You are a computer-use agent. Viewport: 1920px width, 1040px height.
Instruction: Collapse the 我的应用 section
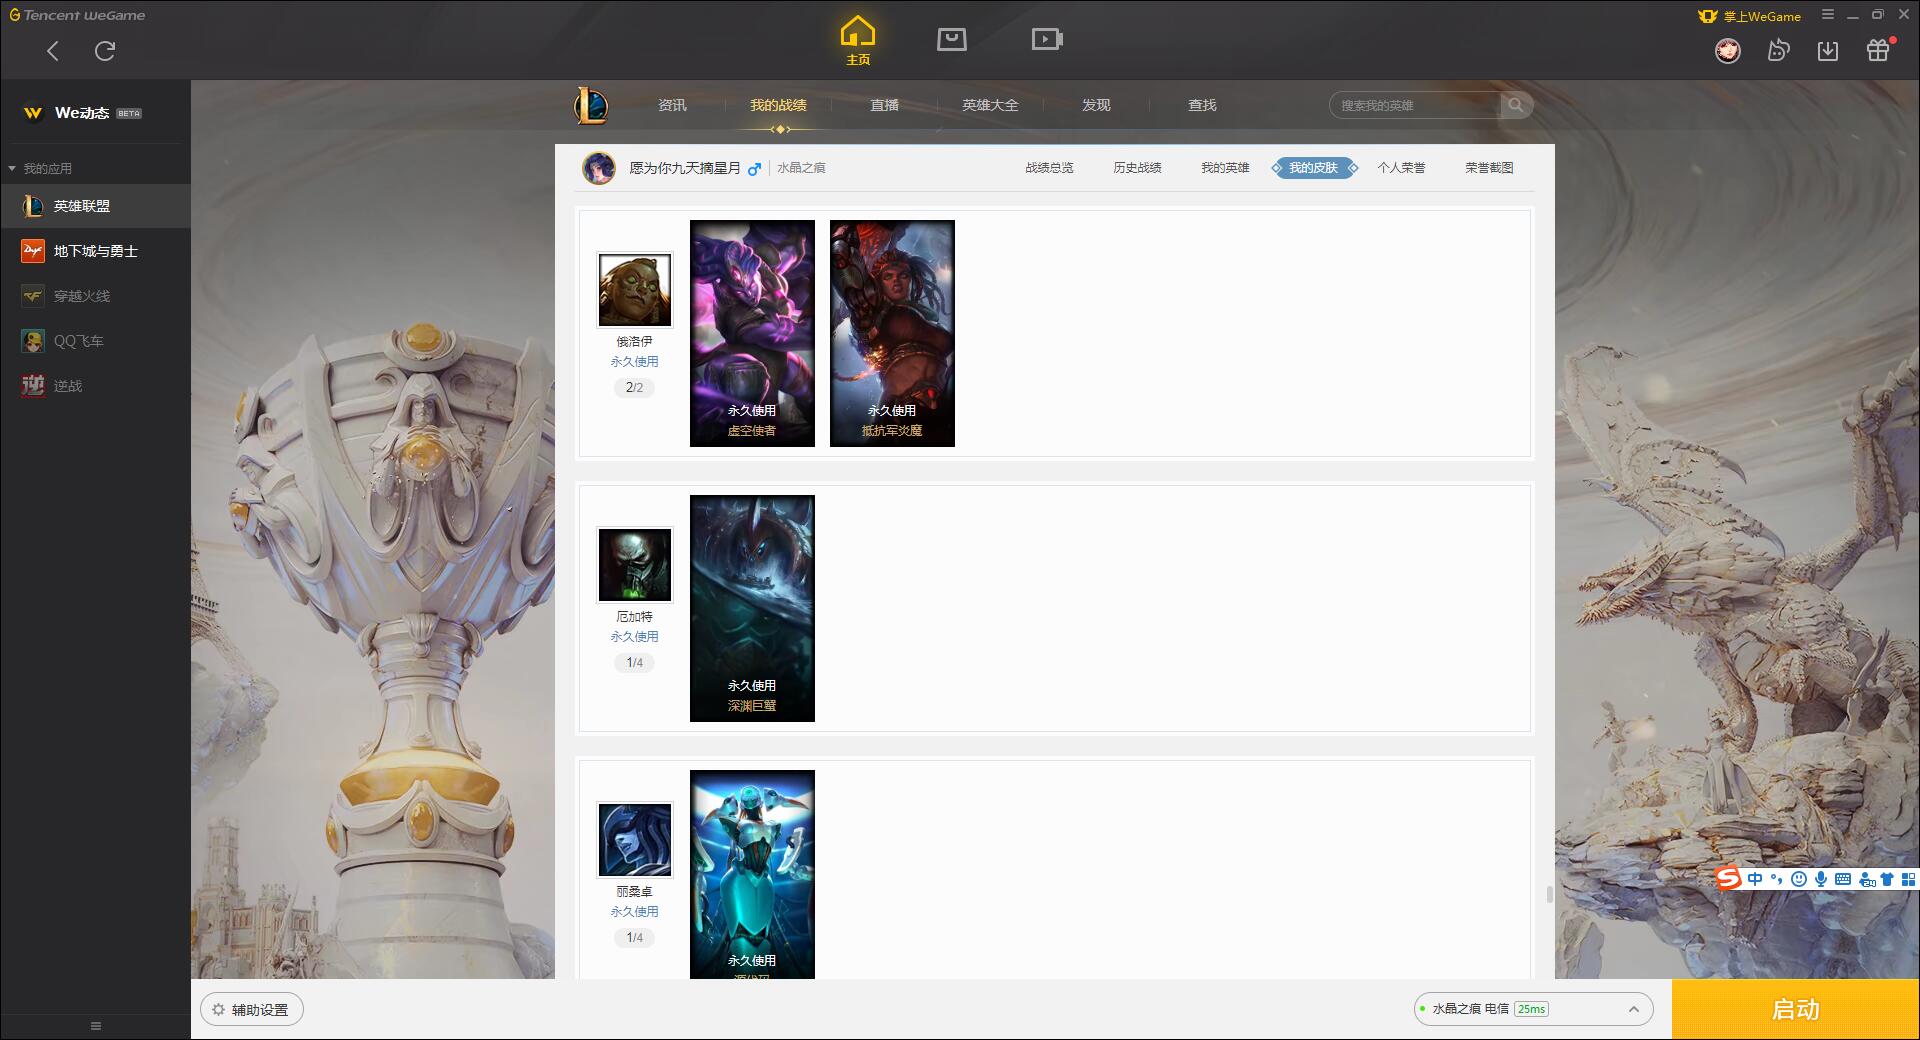tap(40, 168)
